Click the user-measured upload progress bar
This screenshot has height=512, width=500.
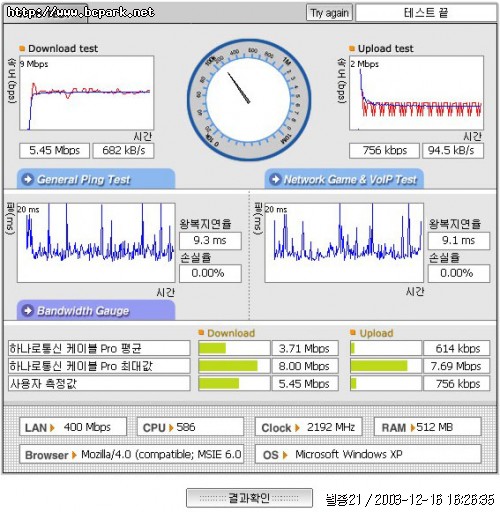386,384
